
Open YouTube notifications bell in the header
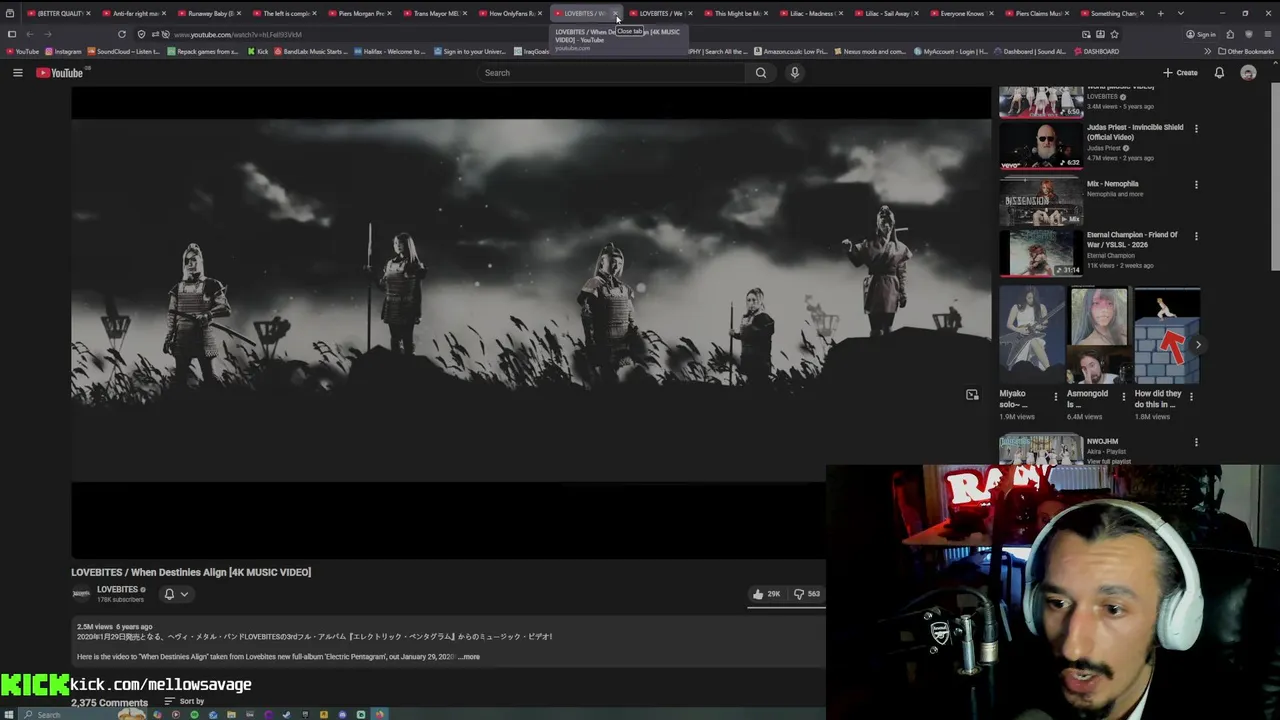(x=1219, y=73)
